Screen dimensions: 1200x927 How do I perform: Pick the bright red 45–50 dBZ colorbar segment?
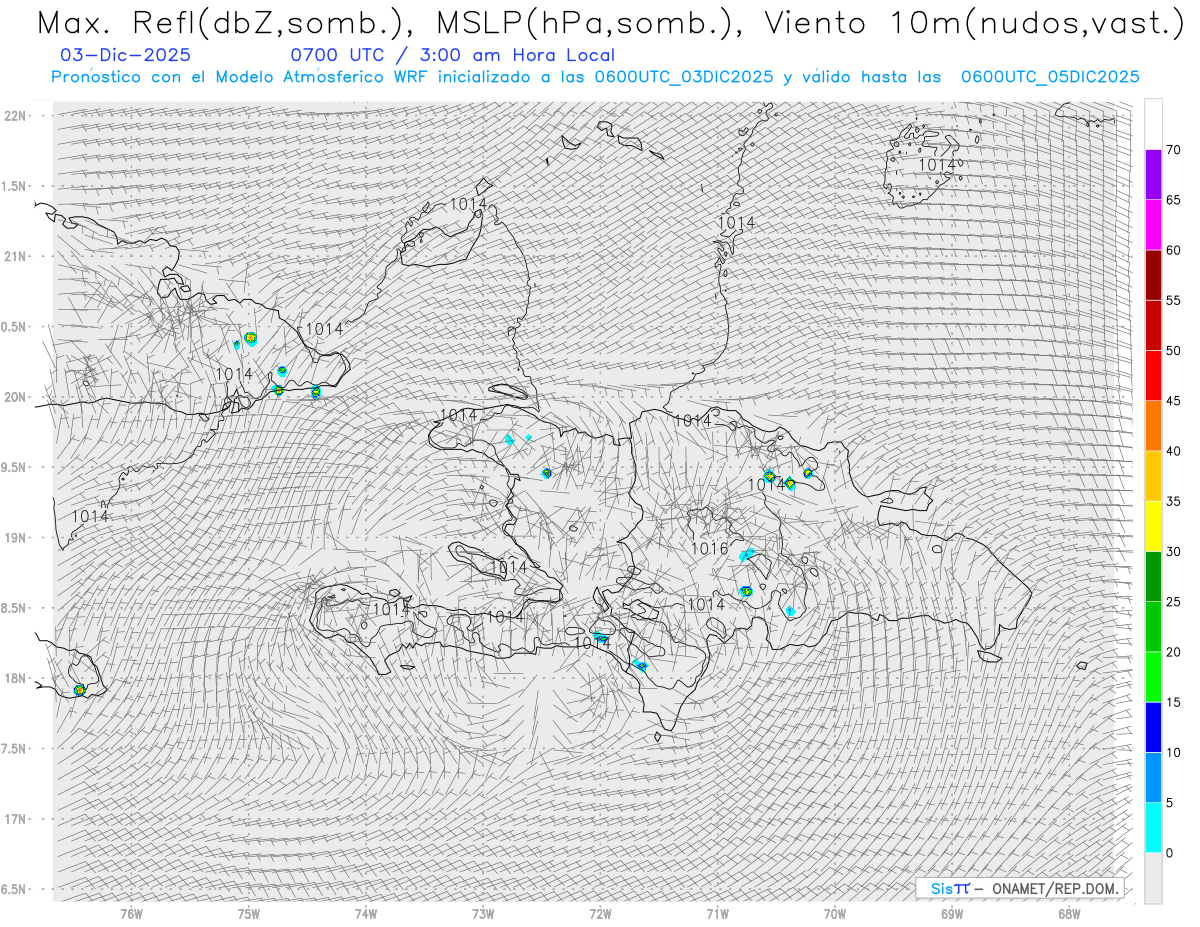point(1153,375)
